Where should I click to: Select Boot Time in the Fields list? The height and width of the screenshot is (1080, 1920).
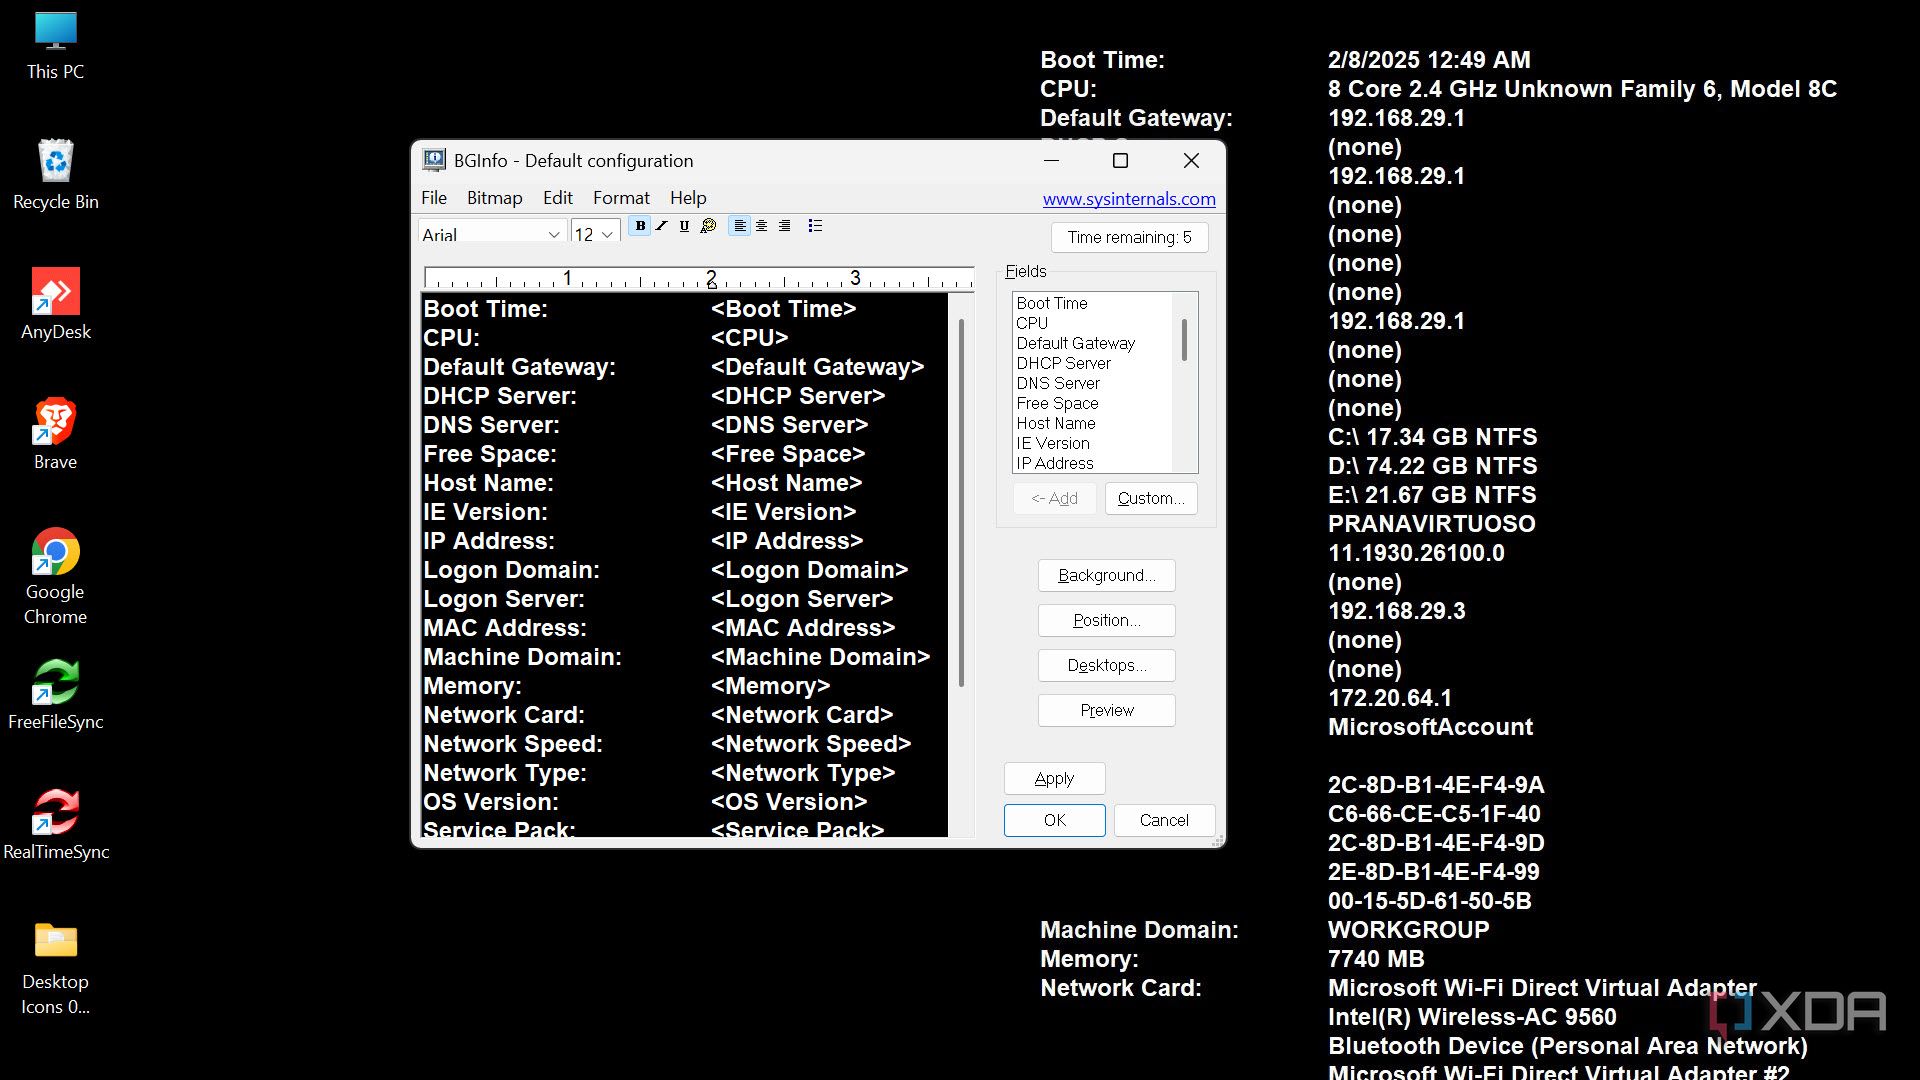[x=1052, y=303]
